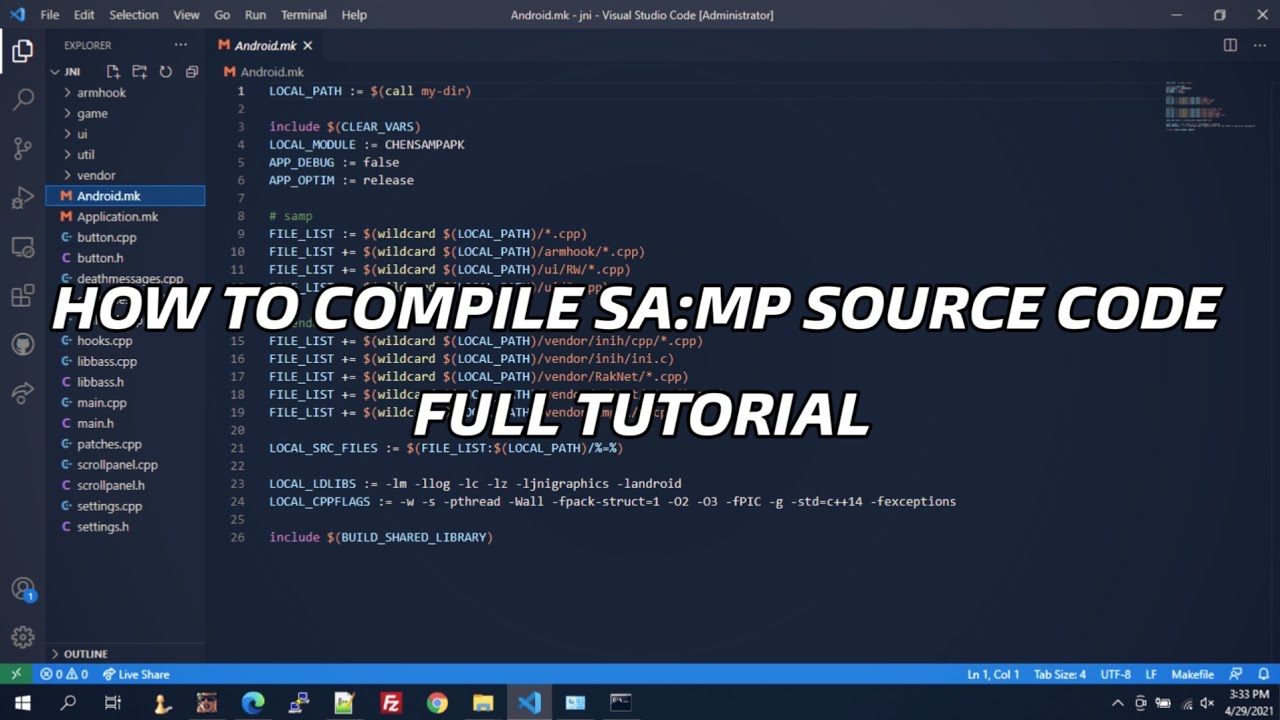The width and height of the screenshot is (1280, 720).
Task: Open the Accounts menu icon
Action: (x=23, y=589)
